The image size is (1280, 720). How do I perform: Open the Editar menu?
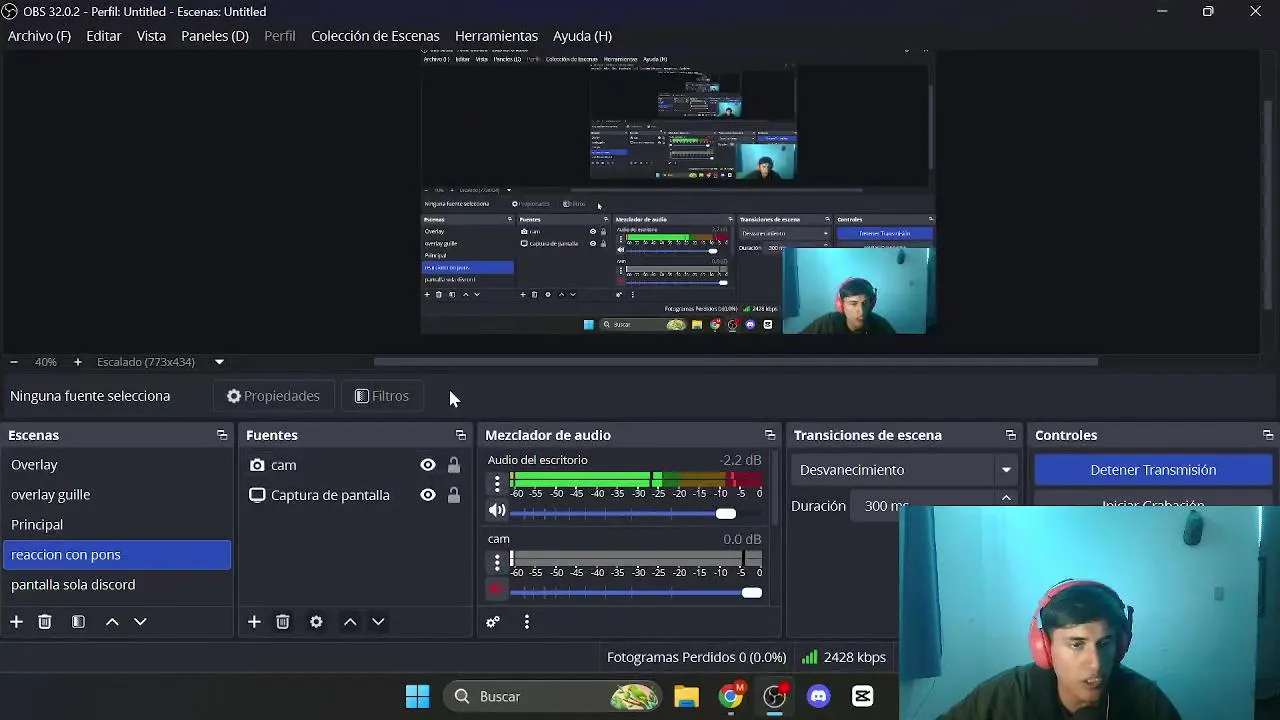point(104,36)
